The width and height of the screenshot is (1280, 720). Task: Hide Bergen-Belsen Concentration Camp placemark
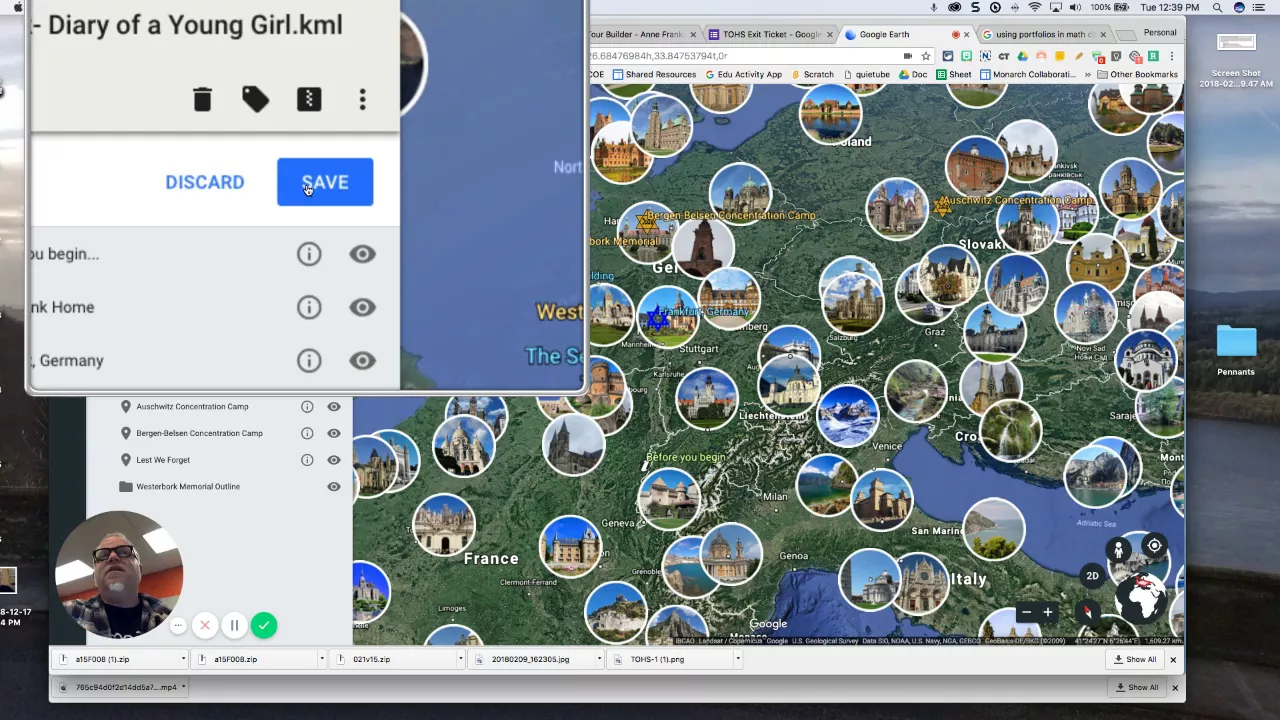(x=334, y=433)
